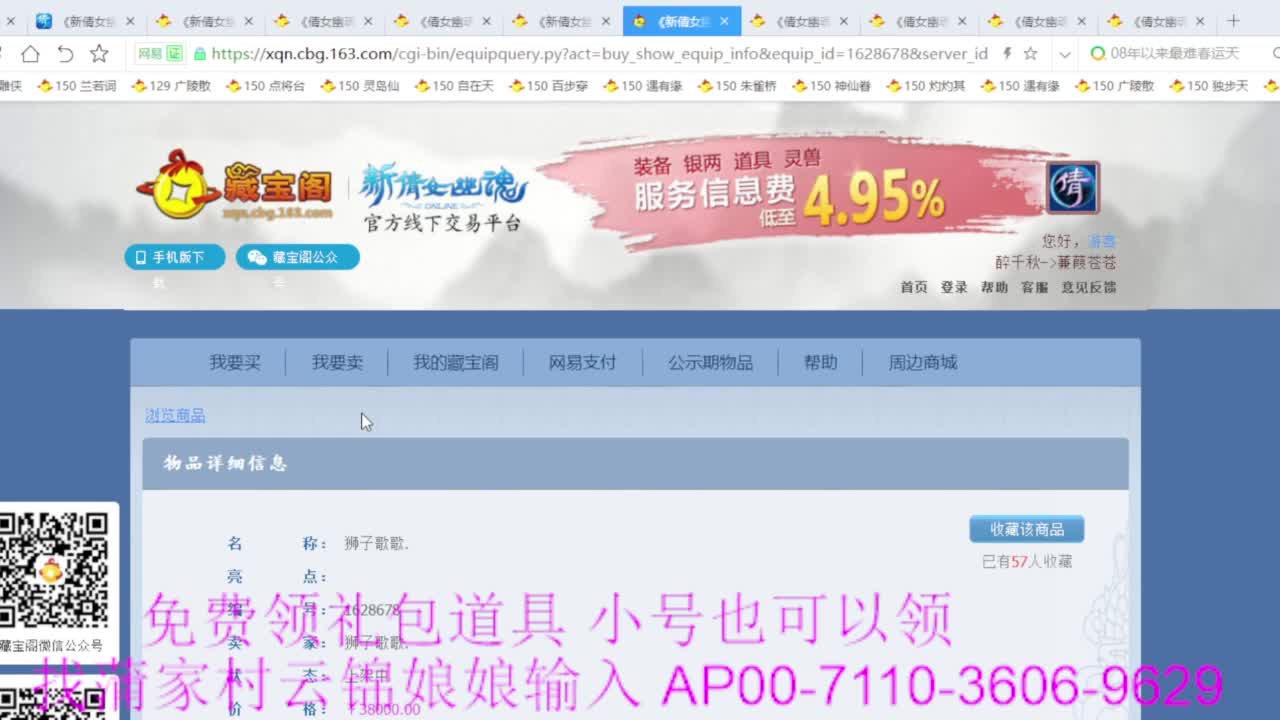
Task: Click the HTTPS padlock icon
Action: [x=200, y=56]
